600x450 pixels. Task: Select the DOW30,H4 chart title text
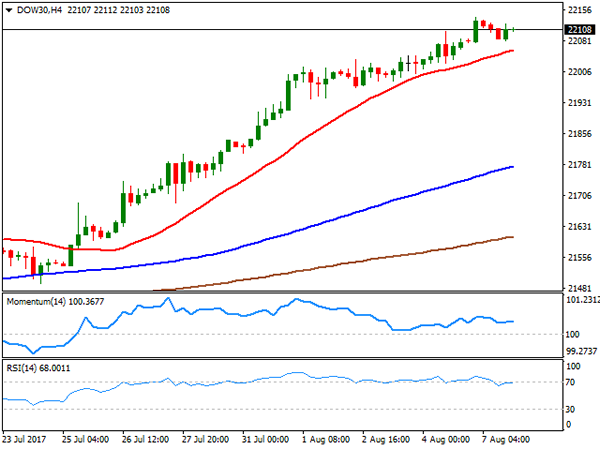39,10
